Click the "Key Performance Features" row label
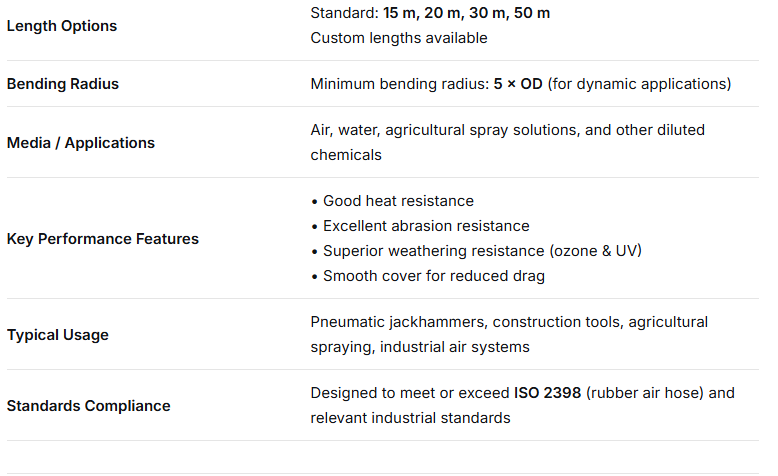Screen dimensions: 778x476 point(103,239)
